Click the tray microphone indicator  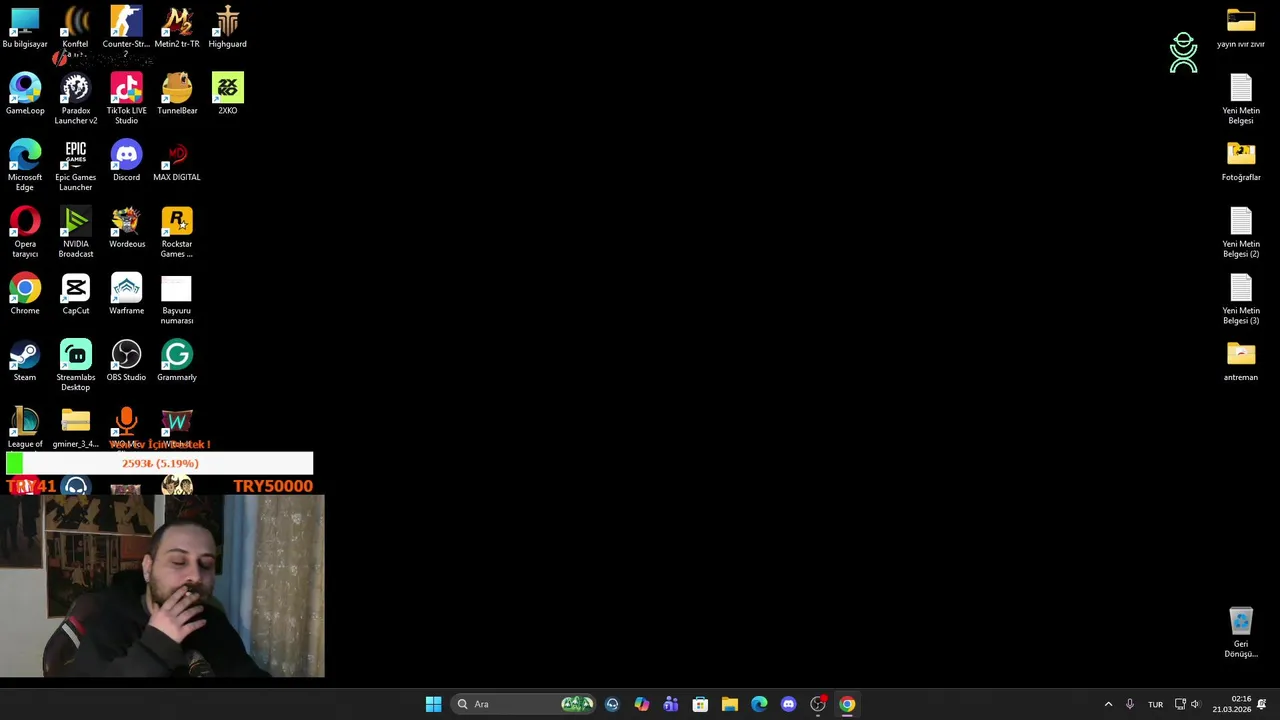[x=1129, y=704]
